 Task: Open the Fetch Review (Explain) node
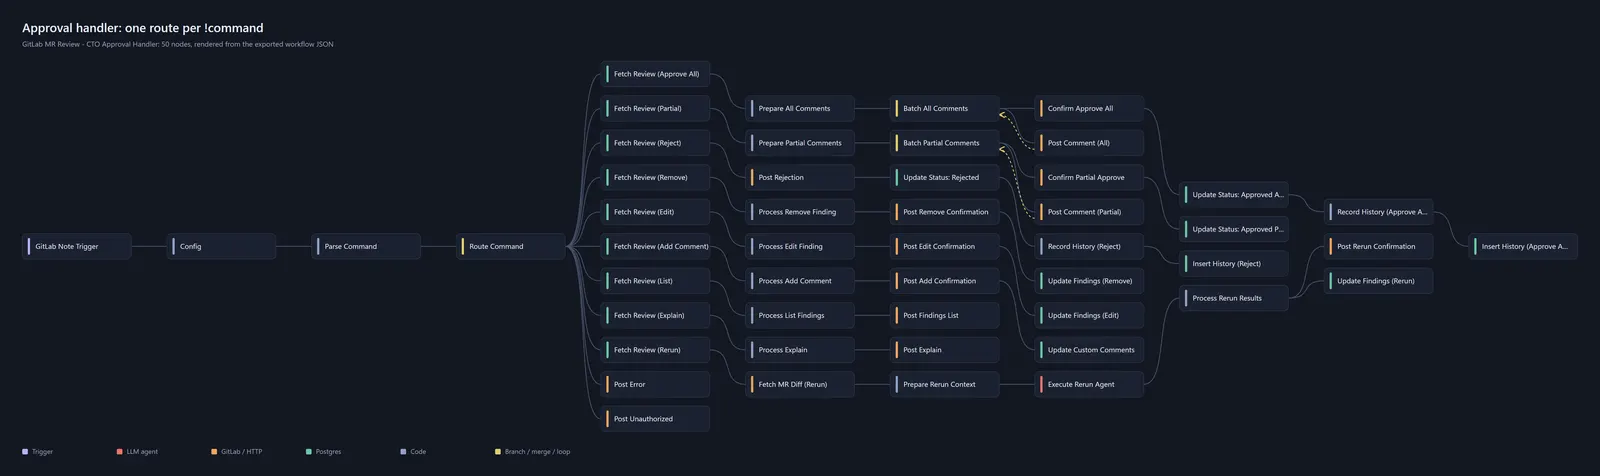(655, 315)
